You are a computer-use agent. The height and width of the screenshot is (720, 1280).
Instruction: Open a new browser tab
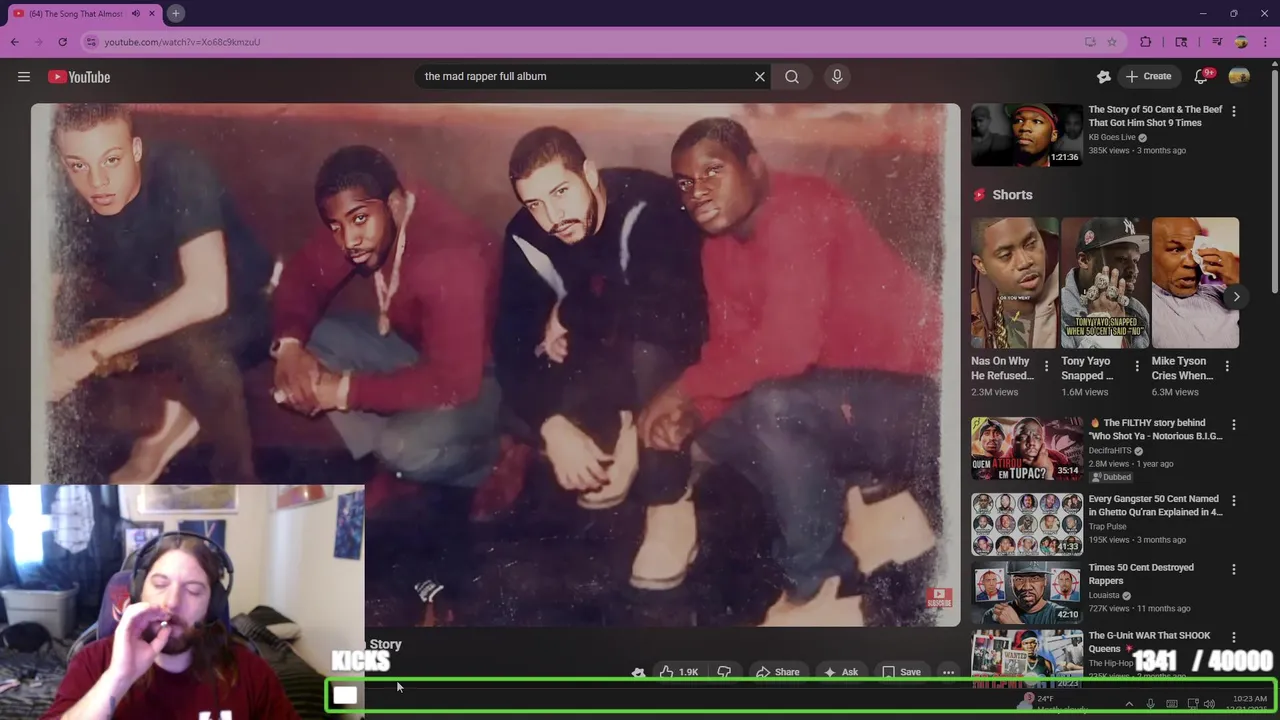tap(175, 13)
